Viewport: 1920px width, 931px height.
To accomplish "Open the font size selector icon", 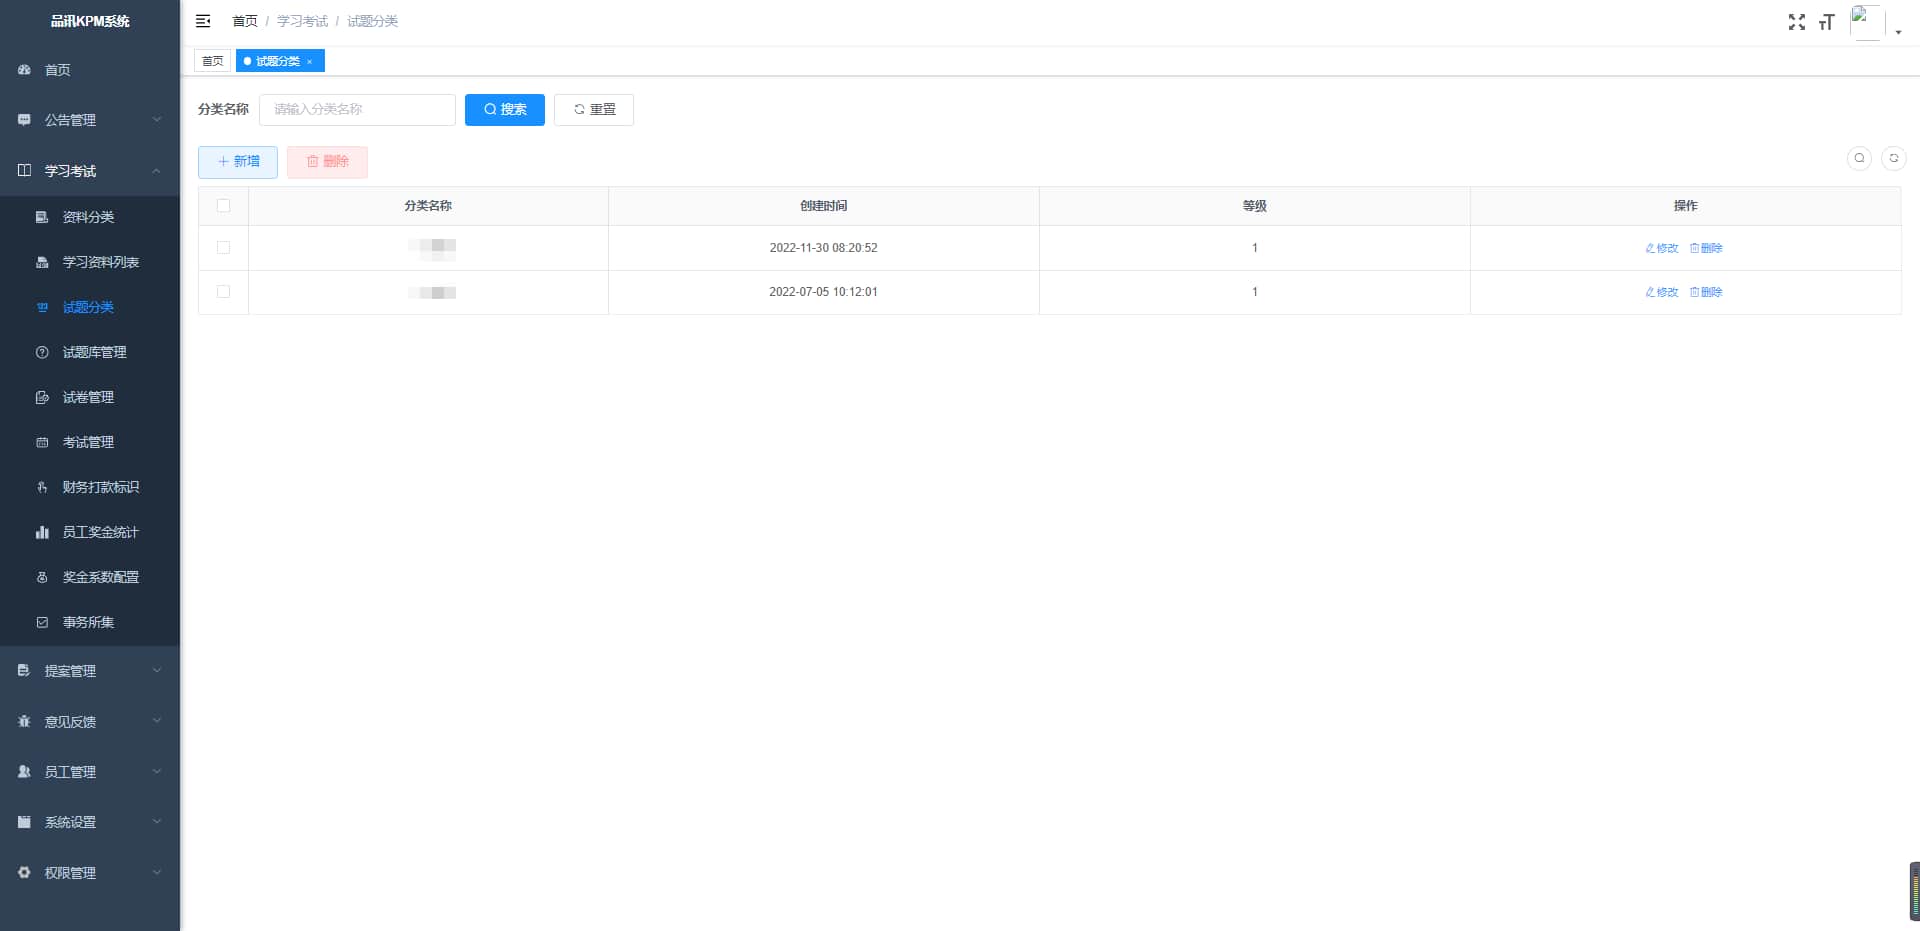I will (x=1827, y=22).
